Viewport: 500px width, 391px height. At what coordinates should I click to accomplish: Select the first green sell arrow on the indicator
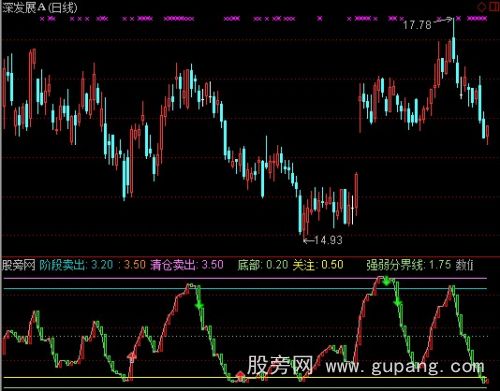tap(199, 305)
